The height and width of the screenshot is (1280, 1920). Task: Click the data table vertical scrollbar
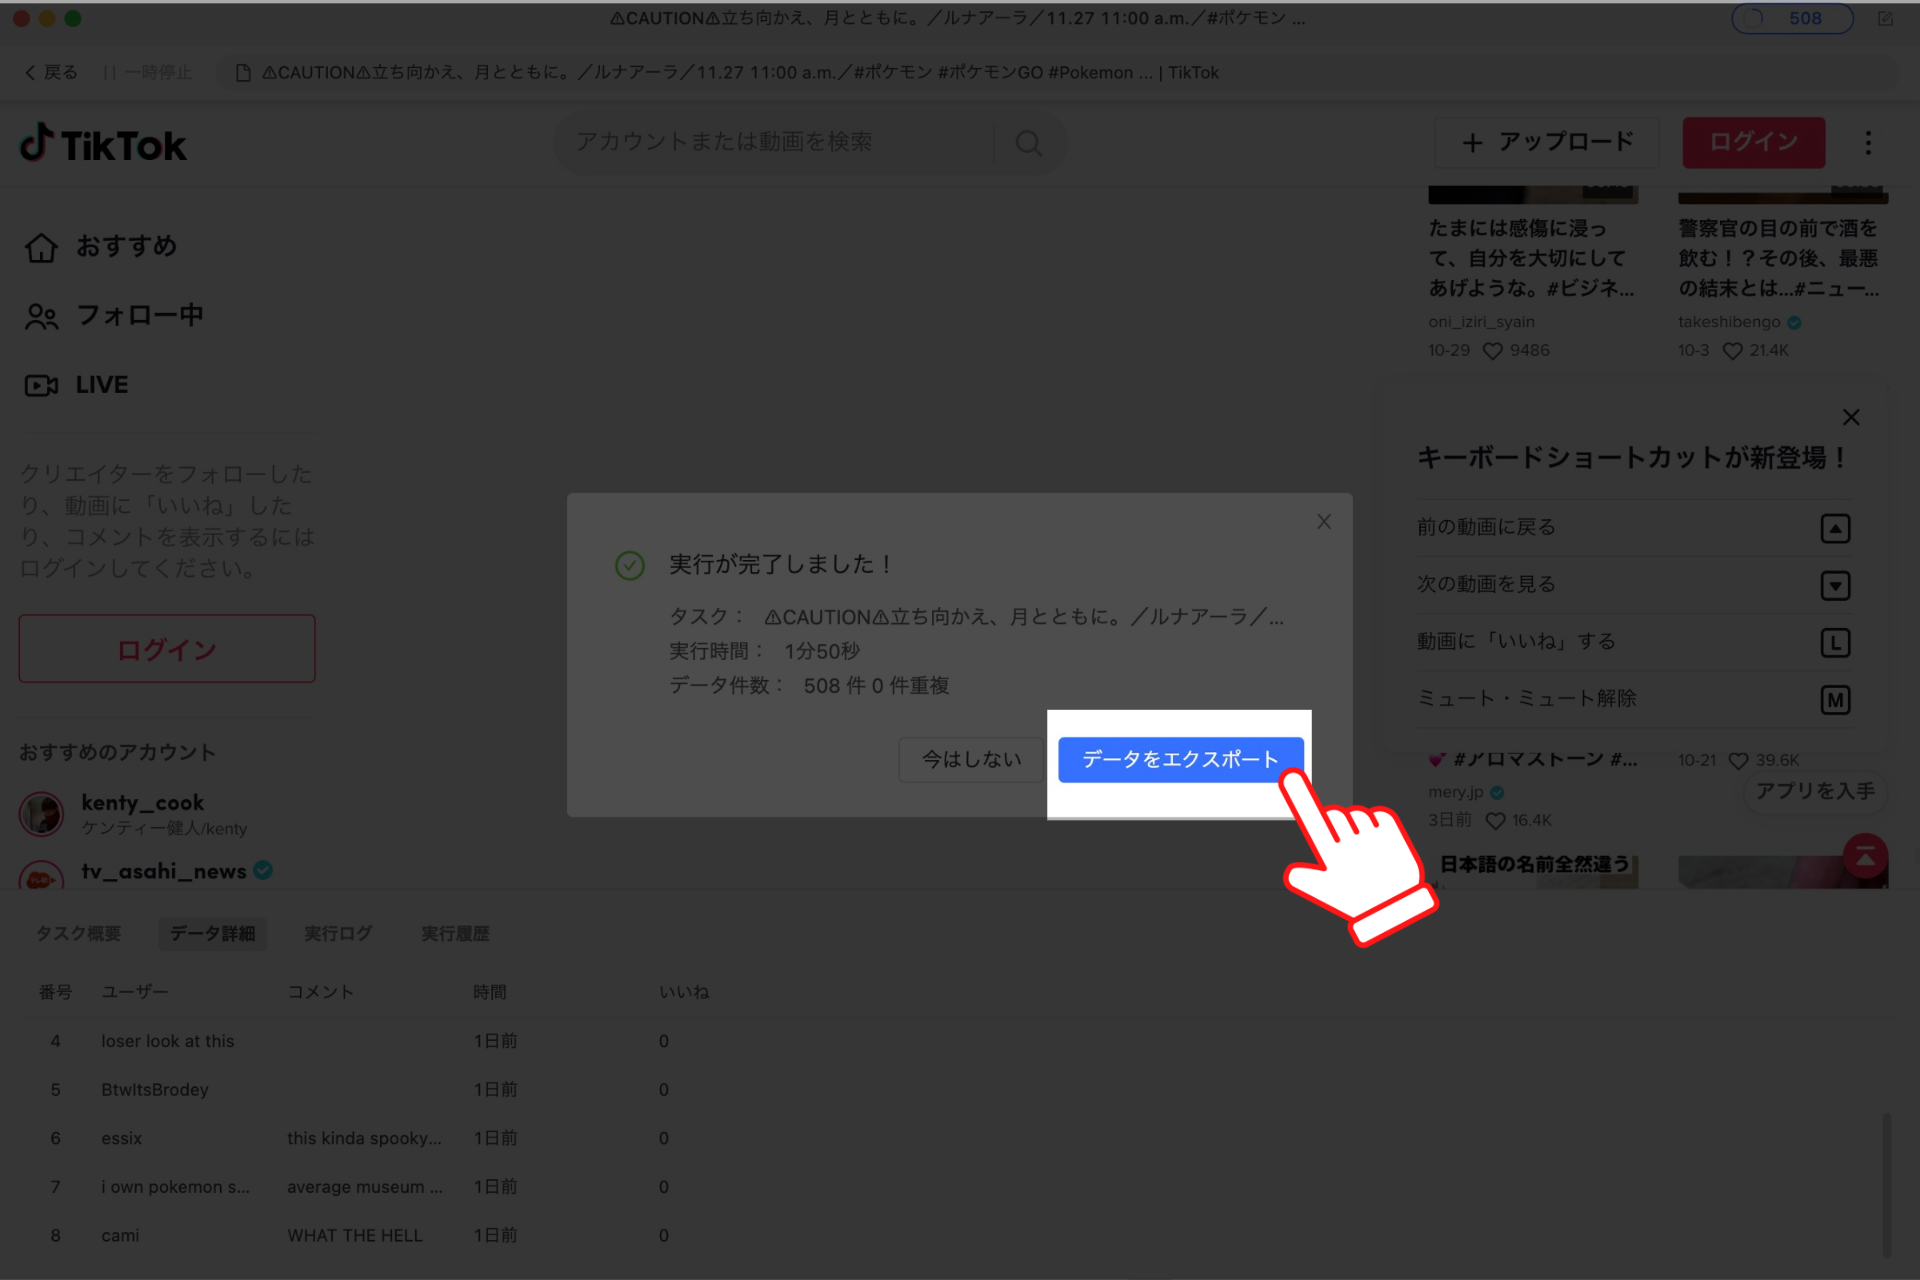click(x=1886, y=1185)
